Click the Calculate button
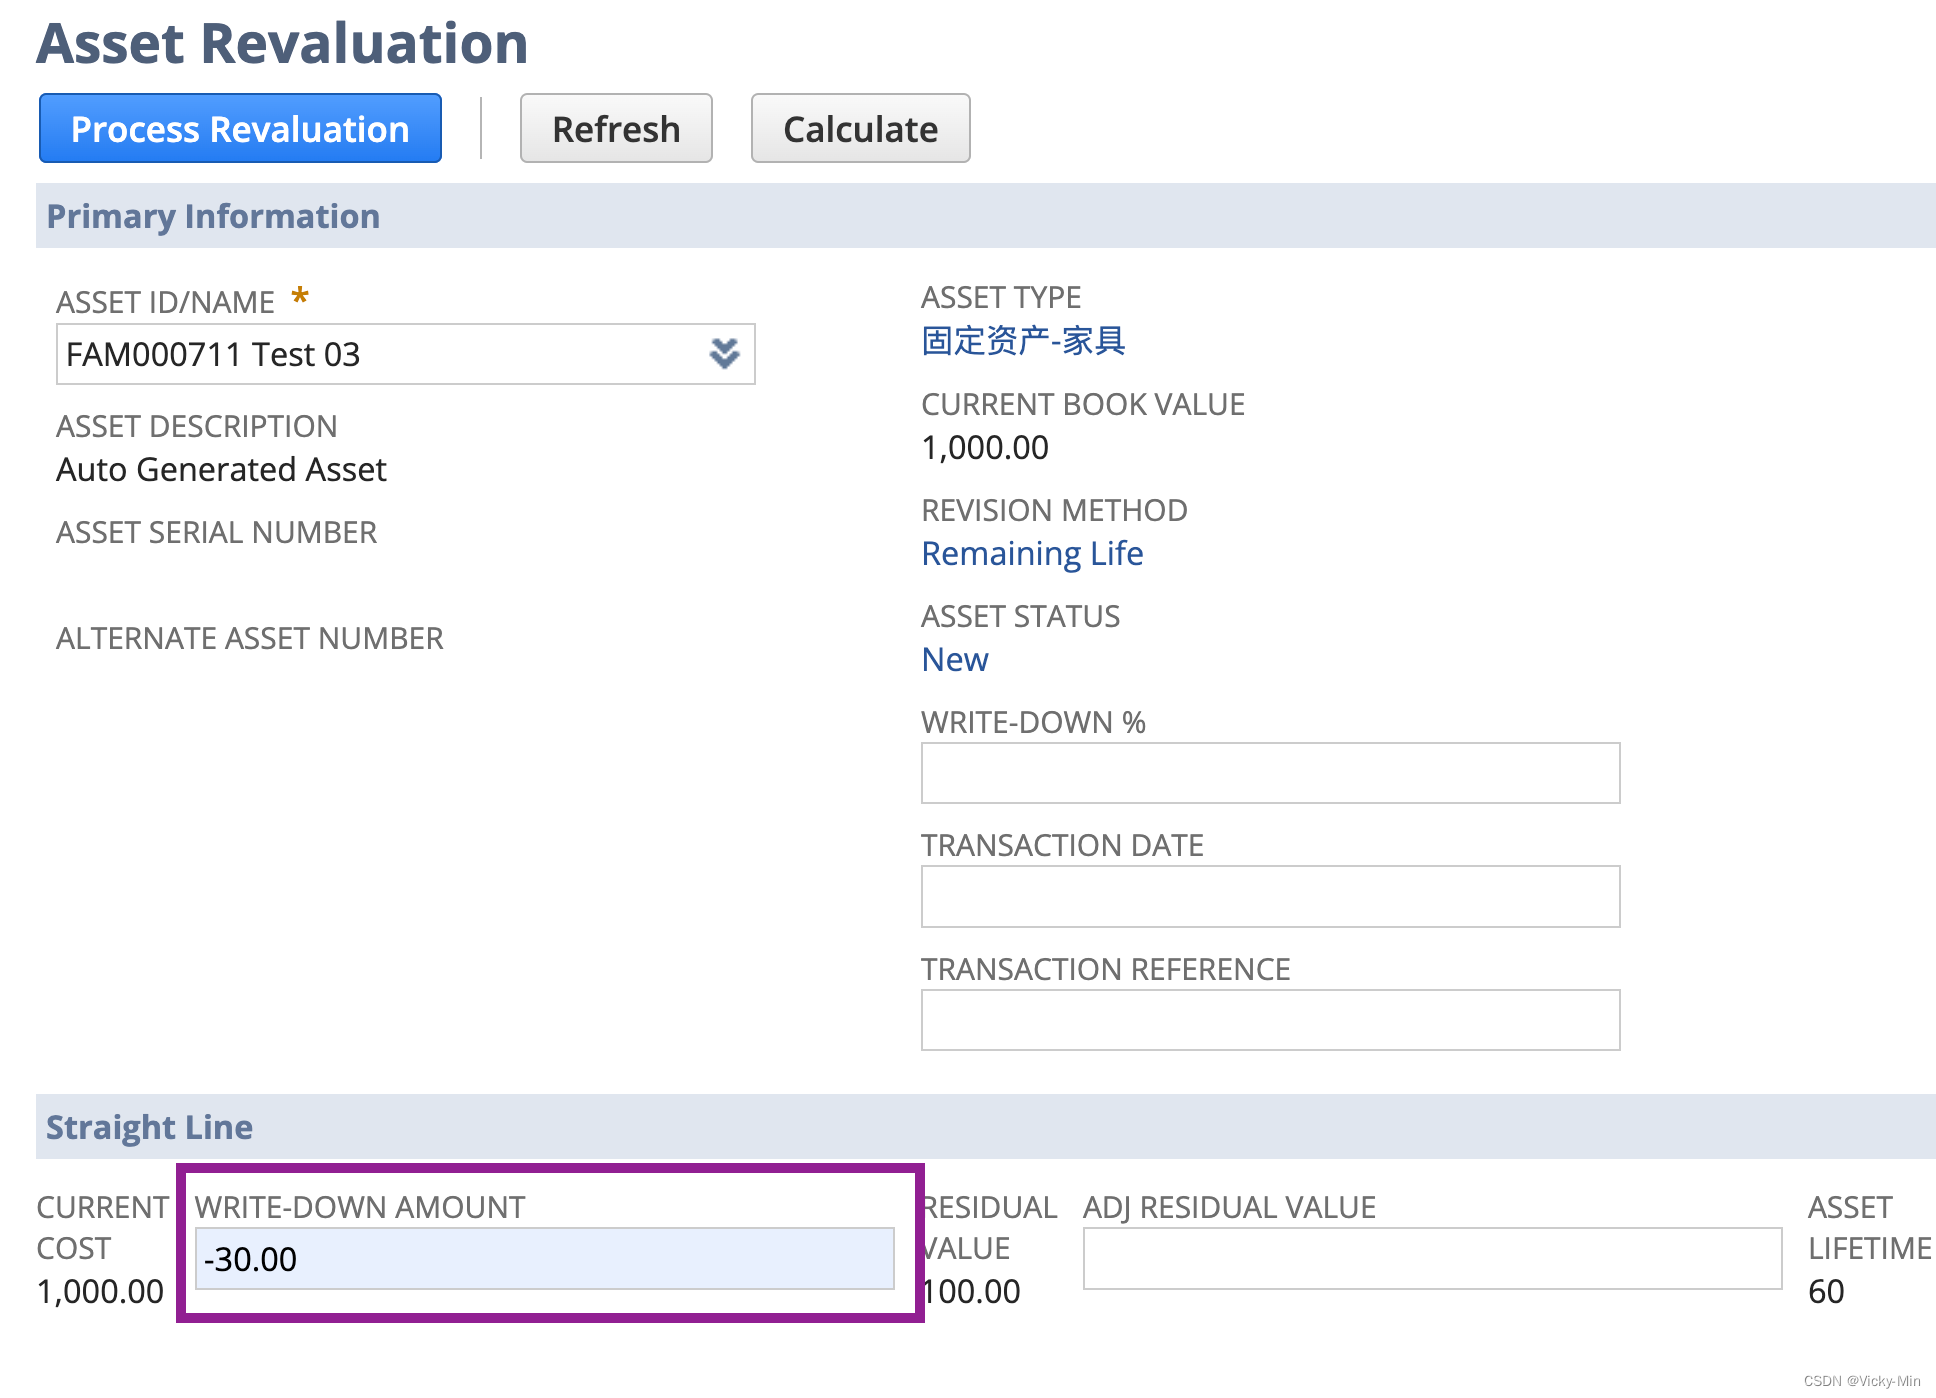This screenshot has width=1936, height=1398. coord(860,129)
